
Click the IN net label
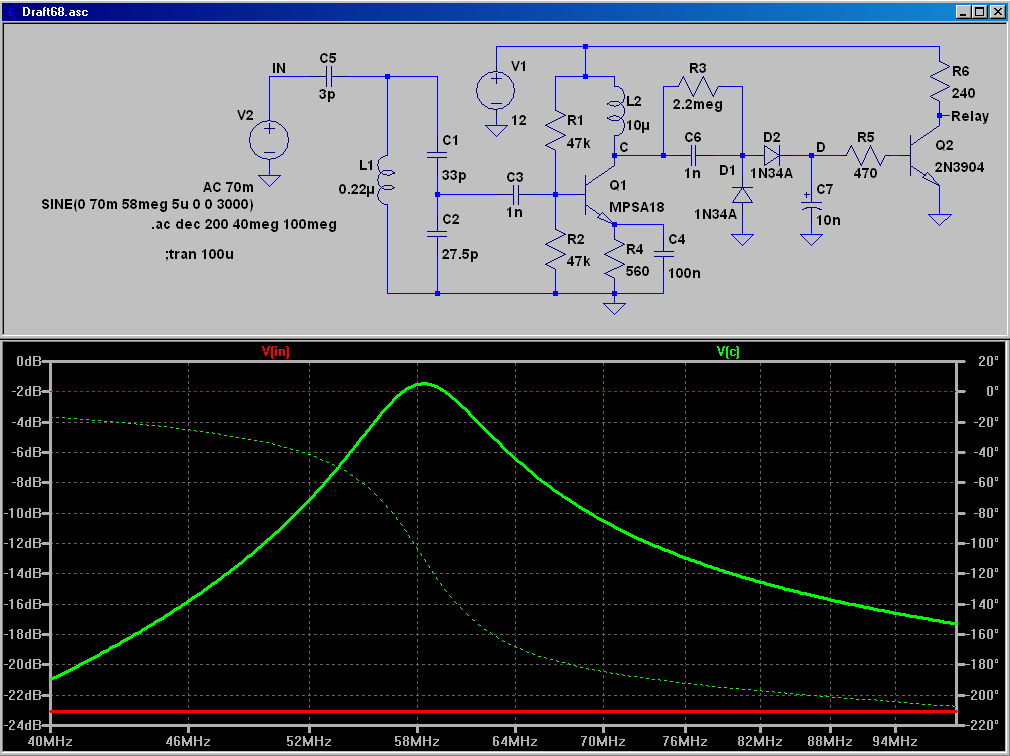(279, 68)
